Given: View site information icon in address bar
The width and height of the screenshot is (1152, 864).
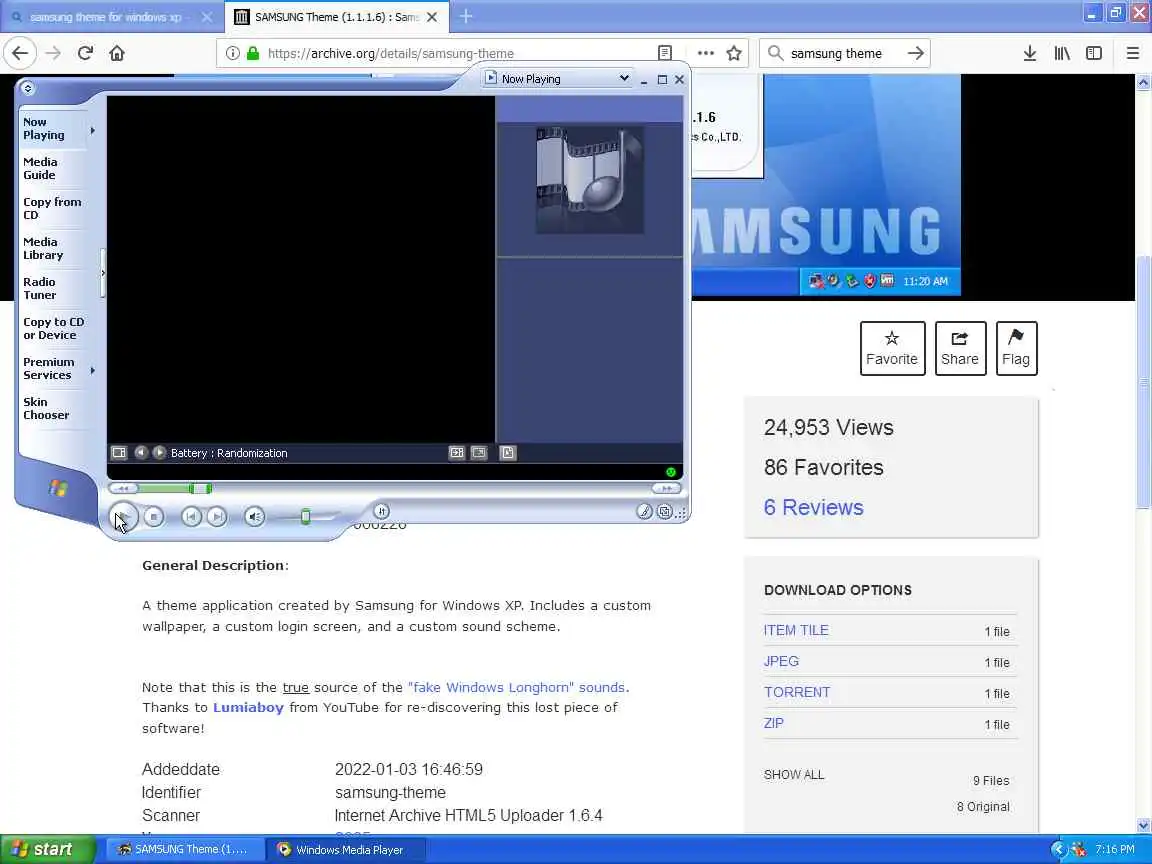Looking at the screenshot, I should (232, 53).
